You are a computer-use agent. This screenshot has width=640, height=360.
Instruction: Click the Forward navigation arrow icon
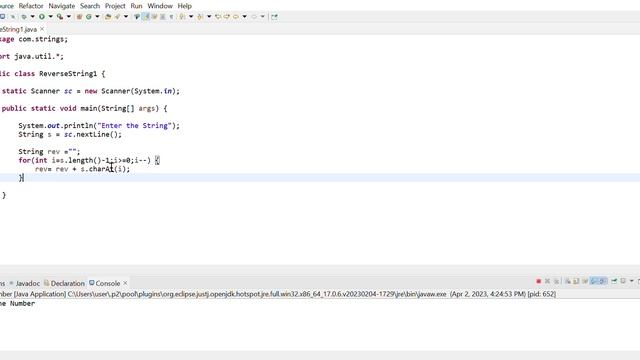[254, 17]
